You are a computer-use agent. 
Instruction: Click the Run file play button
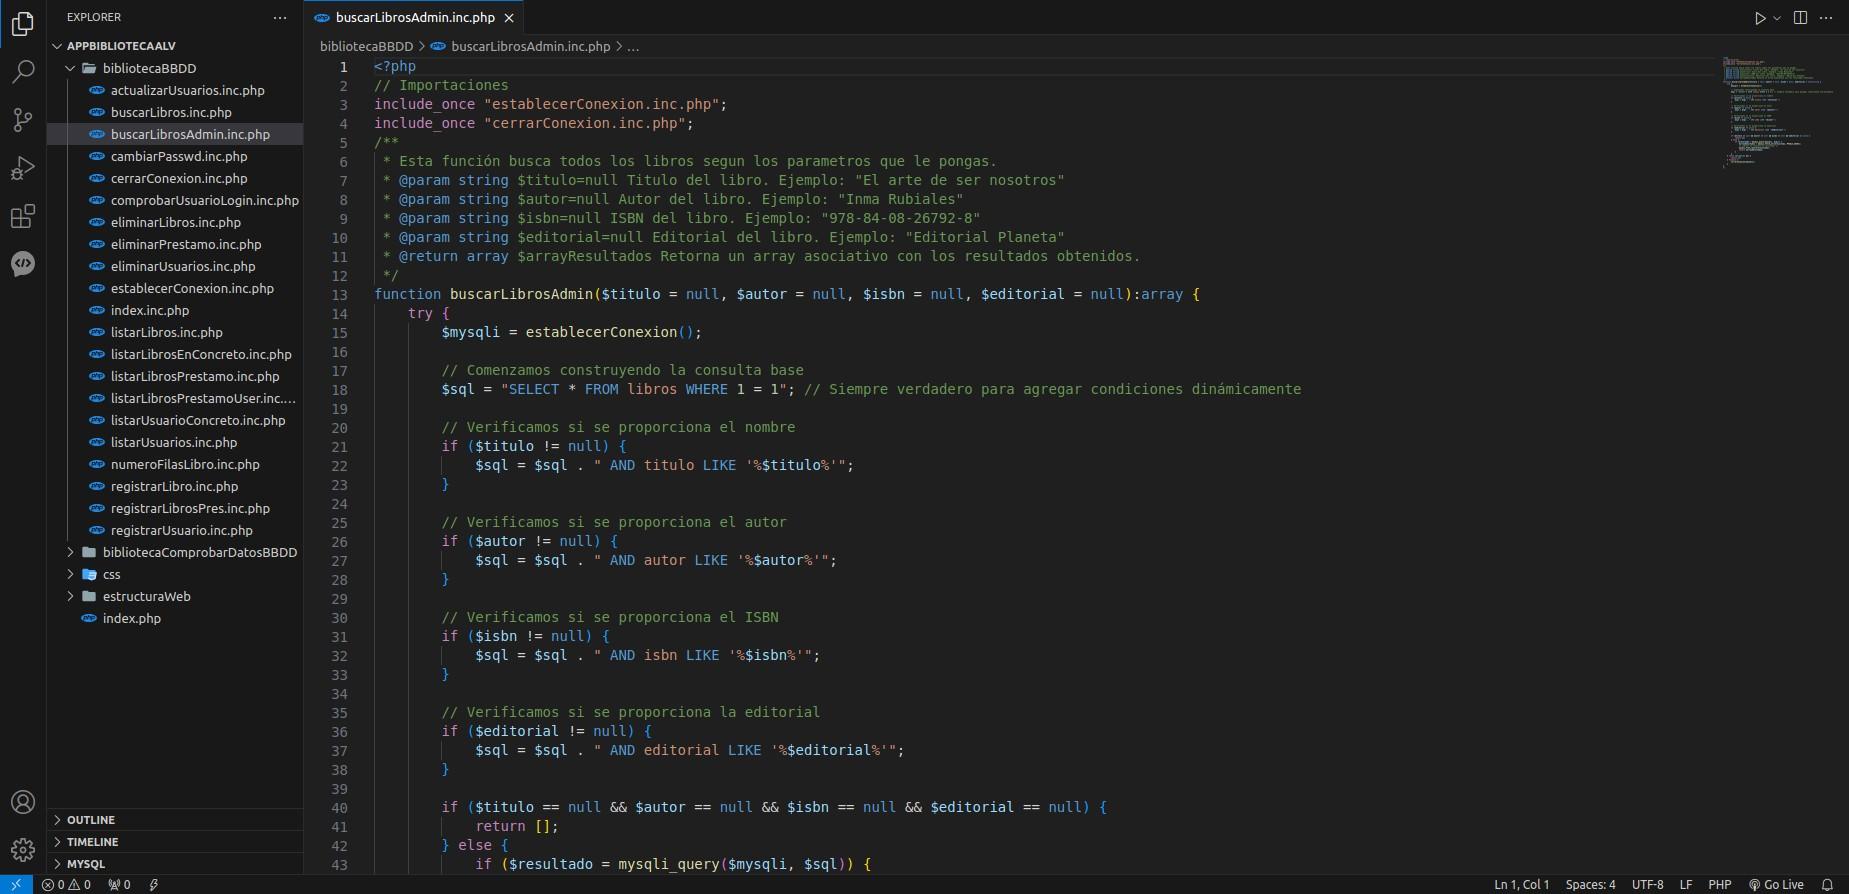pos(1760,18)
